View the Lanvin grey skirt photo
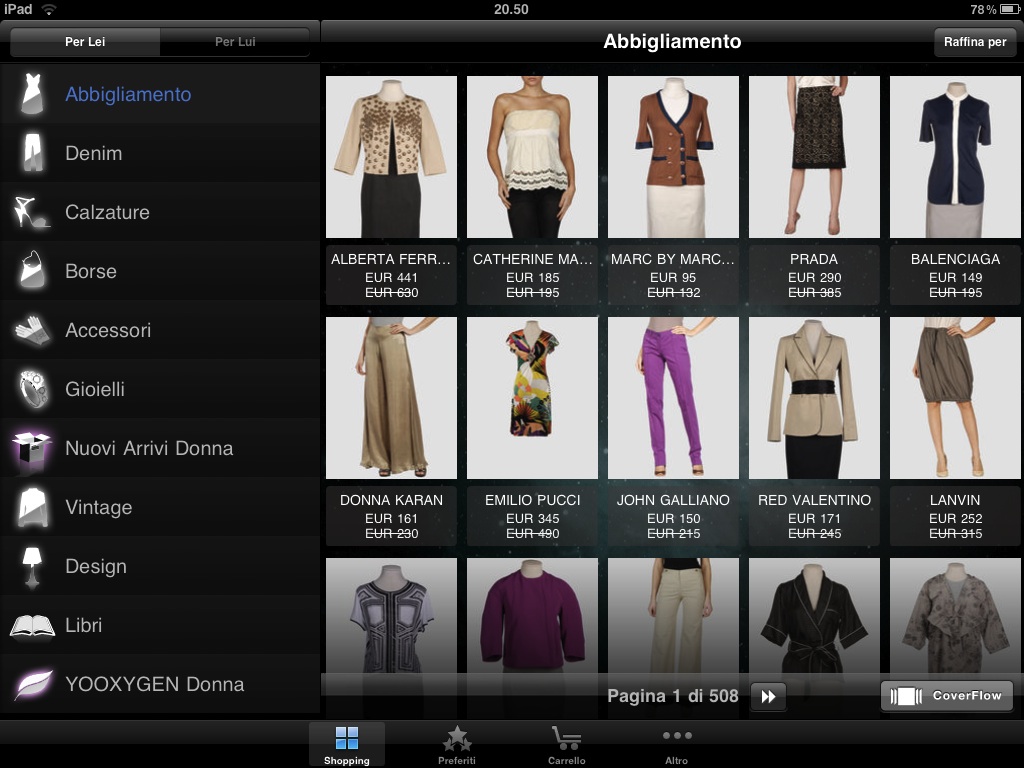This screenshot has width=1024, height=768. (955, 398)
